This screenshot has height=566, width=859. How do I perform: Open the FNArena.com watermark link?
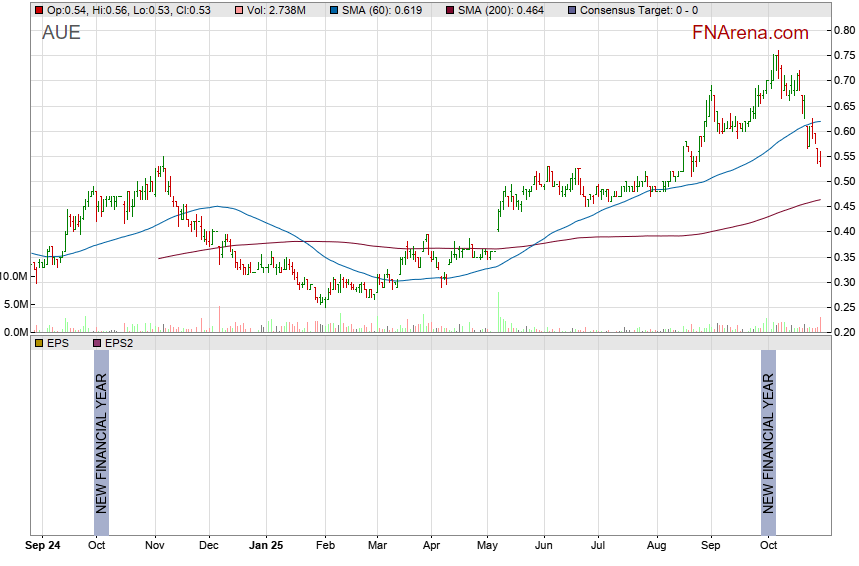pyautogui.click(x=750, y=33)
